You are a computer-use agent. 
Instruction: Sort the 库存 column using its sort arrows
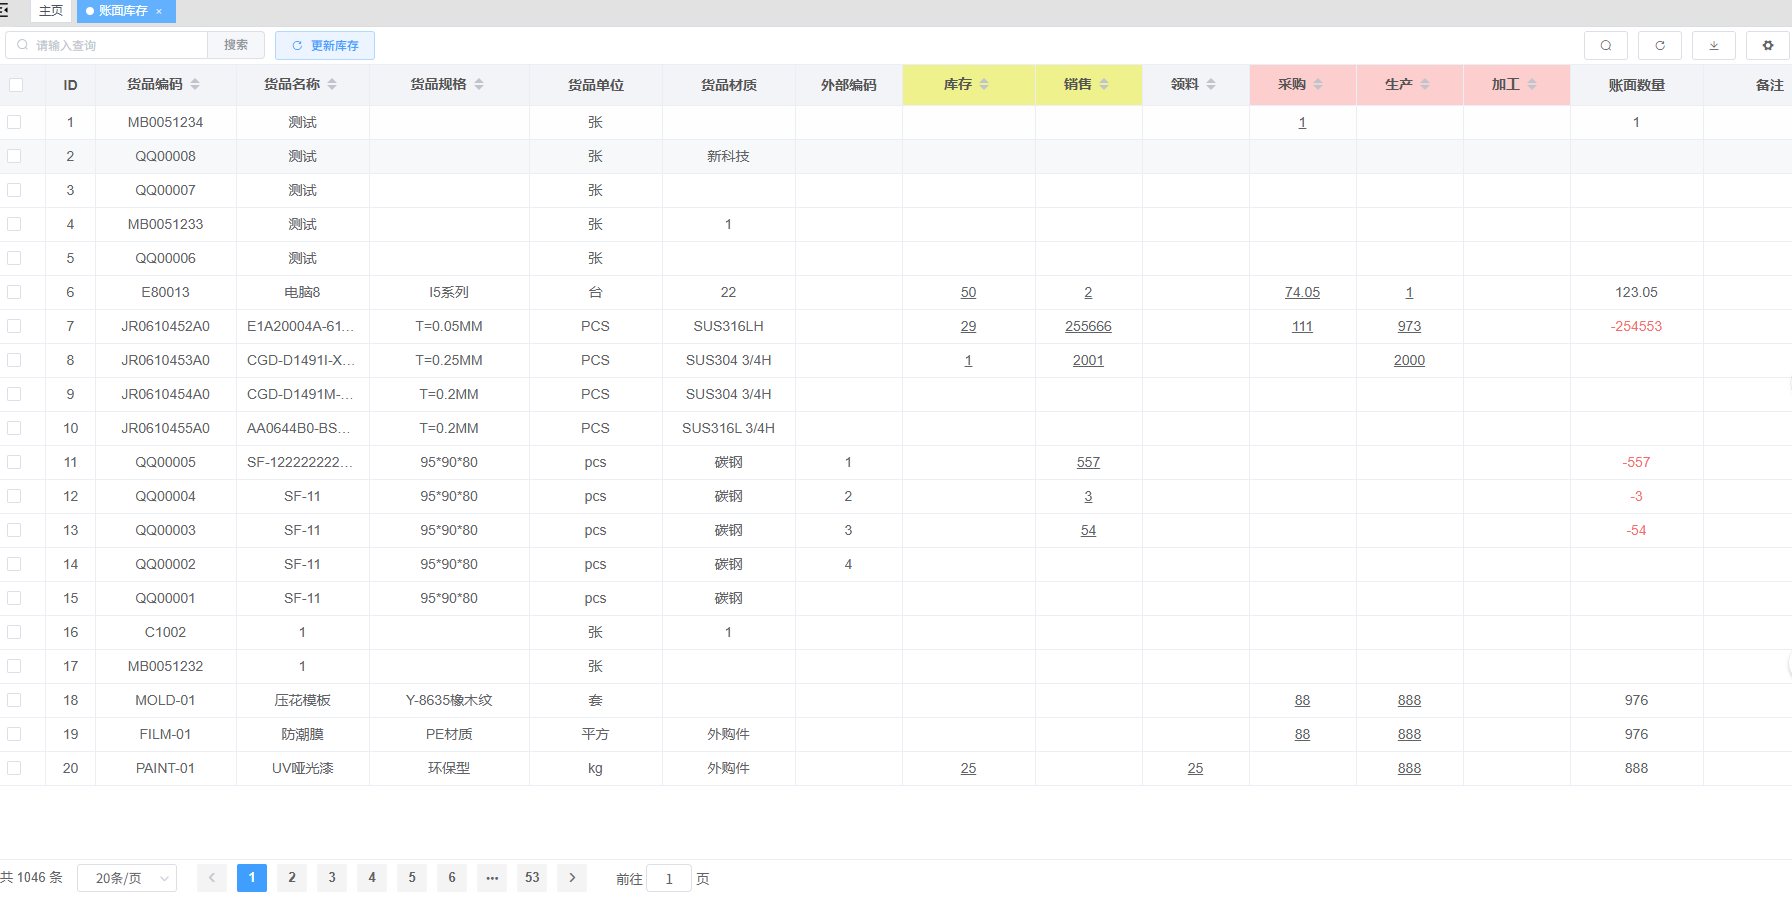click(x=984, y=85)
